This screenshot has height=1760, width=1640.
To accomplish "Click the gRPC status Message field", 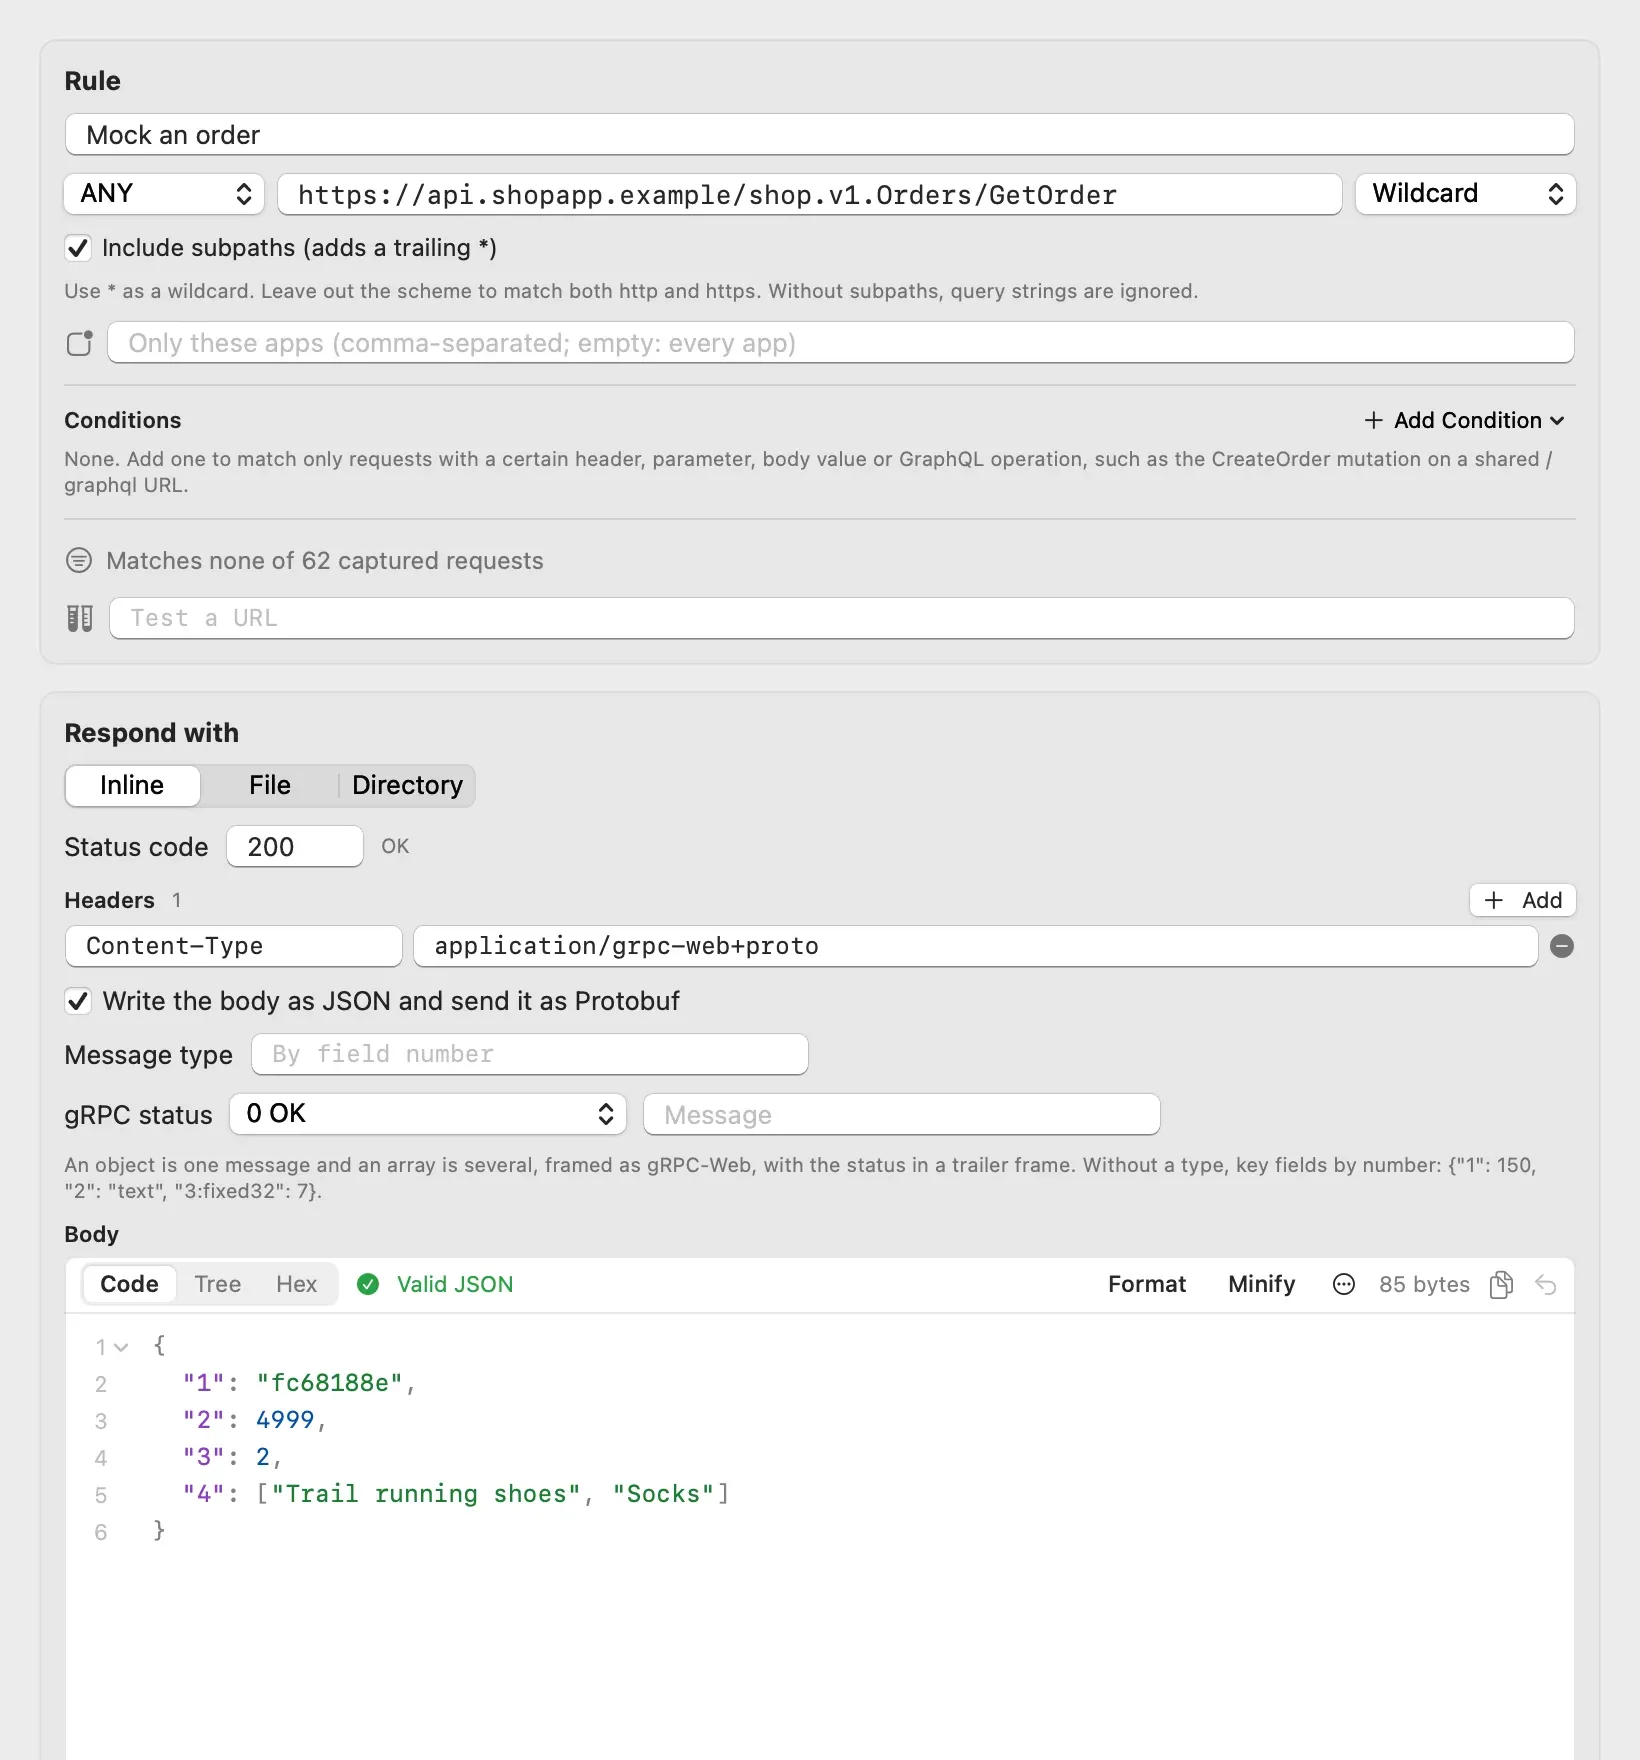I will (x=902, y=1114).
